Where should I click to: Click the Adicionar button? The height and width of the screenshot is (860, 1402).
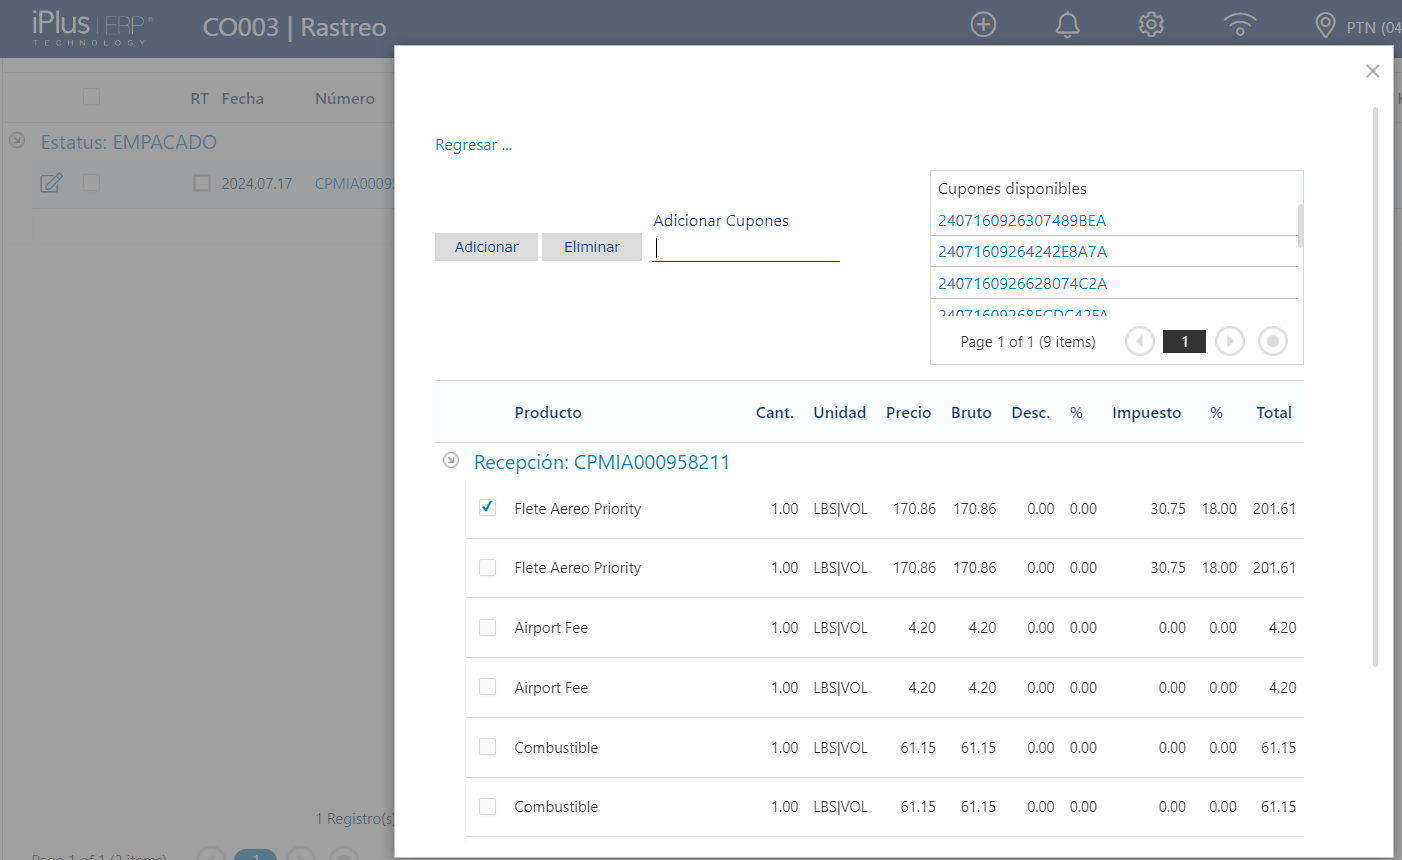tap(486, 247)
